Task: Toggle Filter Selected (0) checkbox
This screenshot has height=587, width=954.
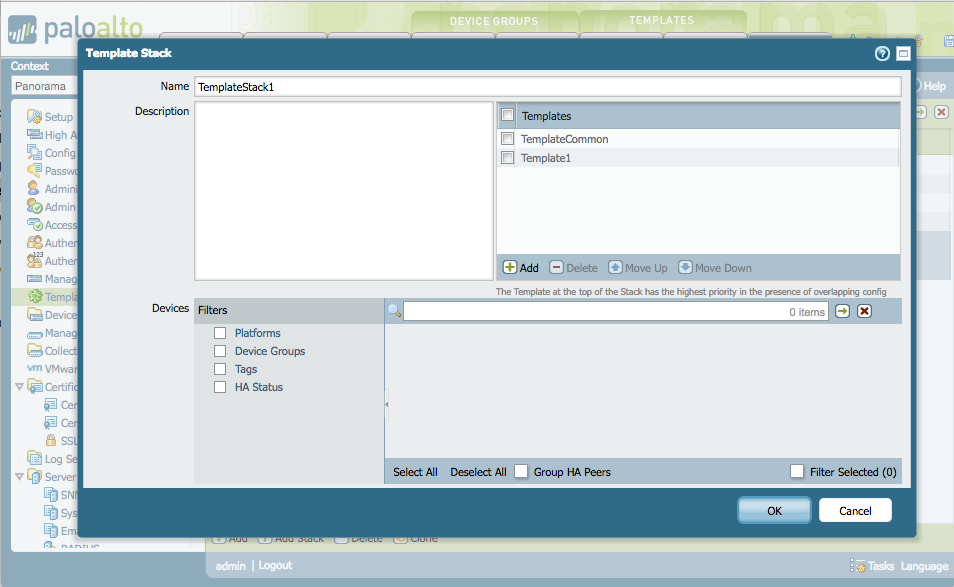Action: pos(796,471)
